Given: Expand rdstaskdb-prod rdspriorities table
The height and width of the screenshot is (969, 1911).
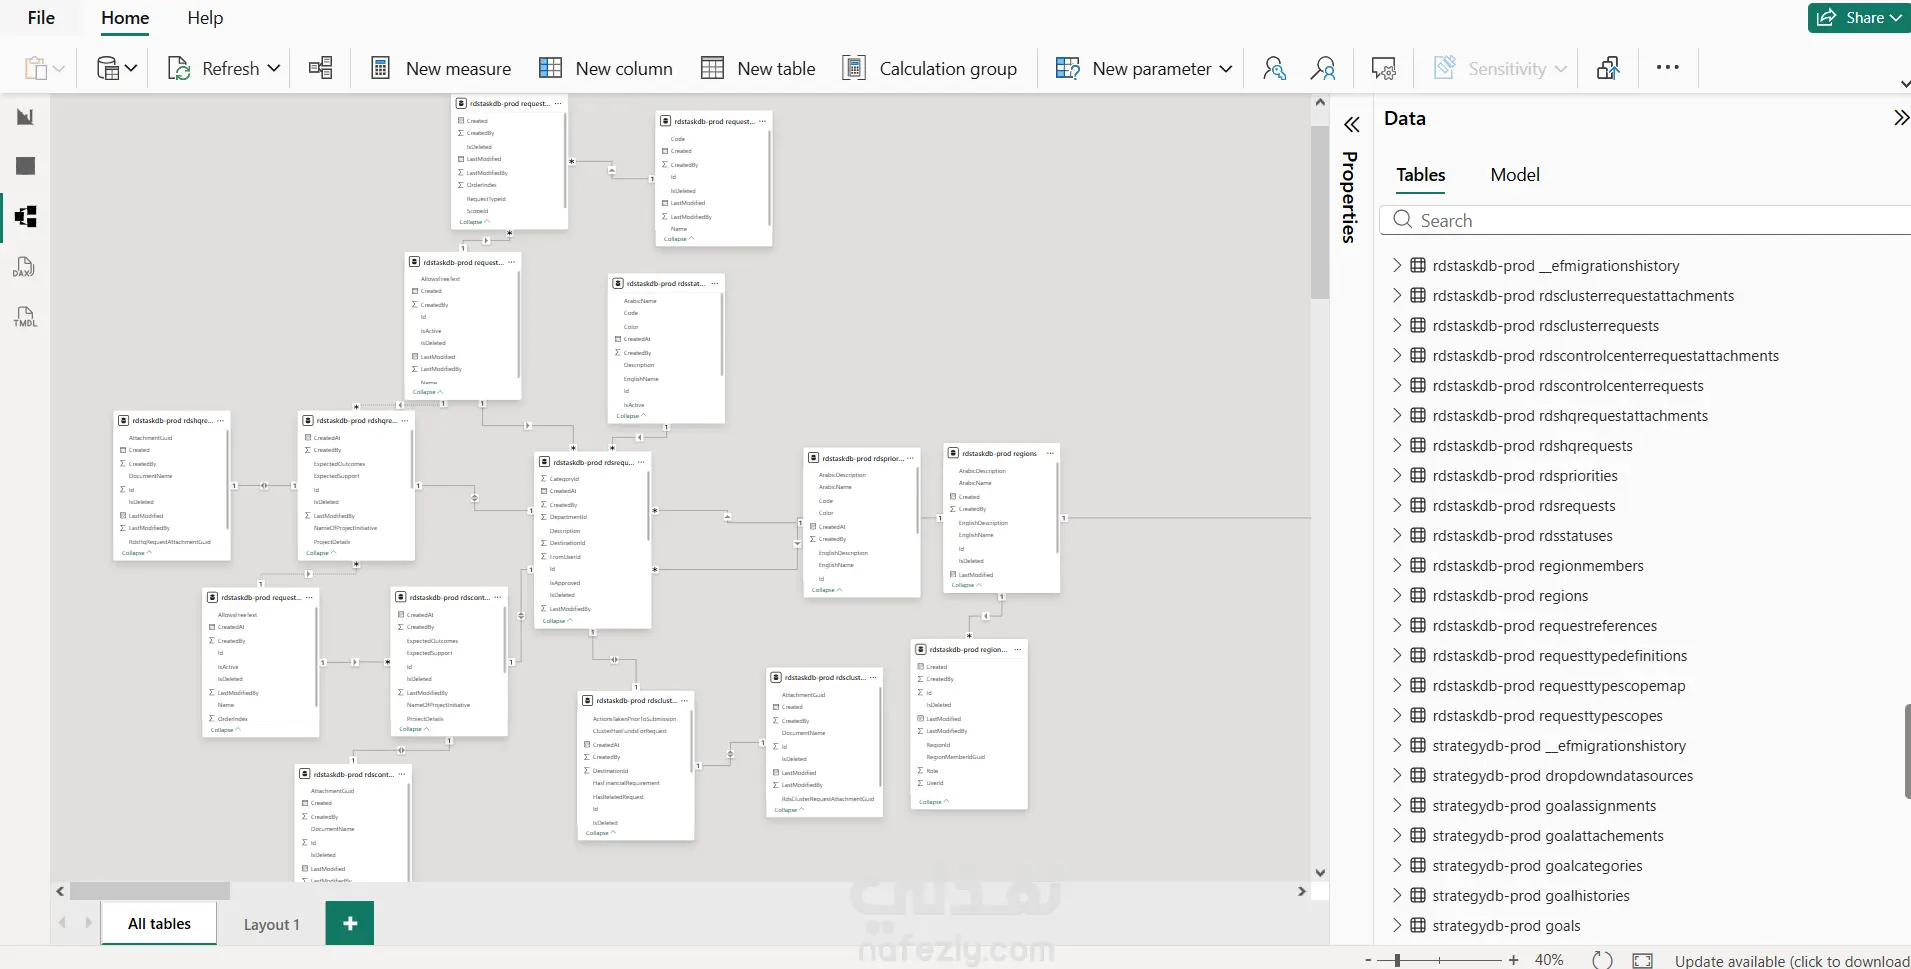Looking at the screenshot, I should (1397, 475).
